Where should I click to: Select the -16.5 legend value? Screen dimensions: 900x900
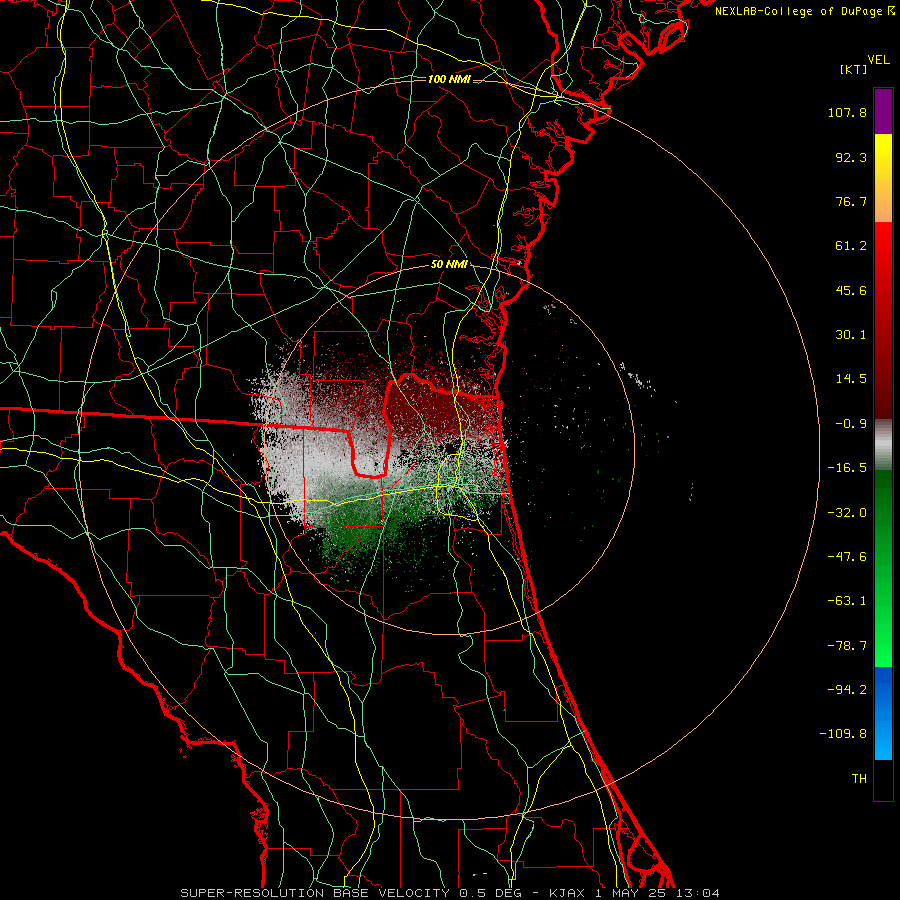(x=847, y=468)
